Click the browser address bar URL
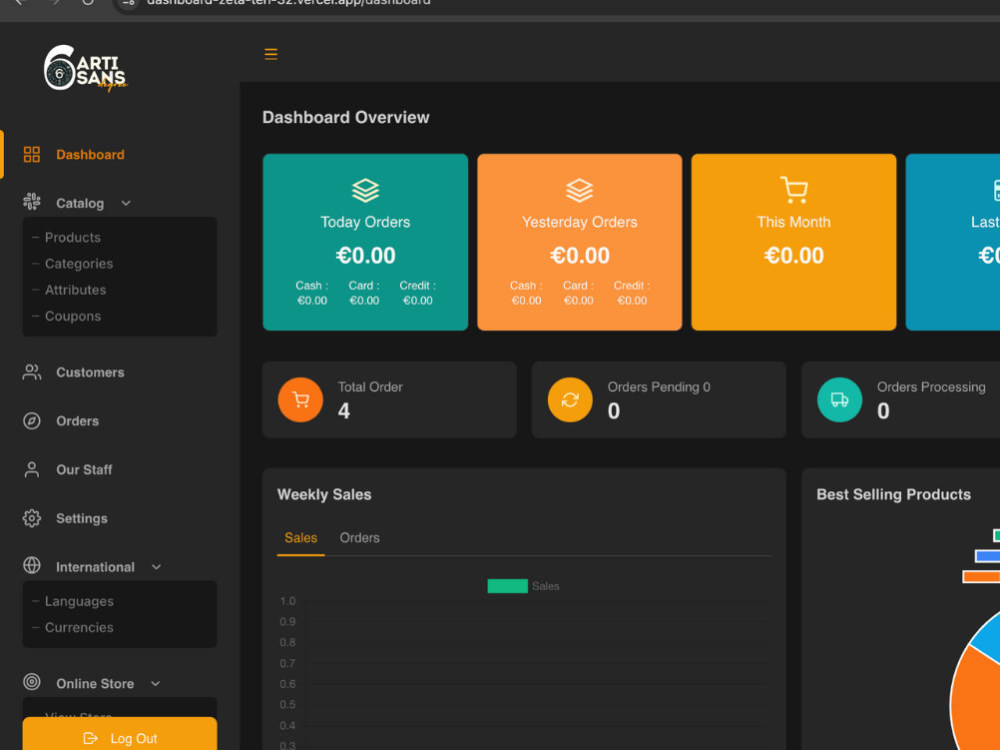Viewport: 1000px width, 750px height. click(288, 3)
